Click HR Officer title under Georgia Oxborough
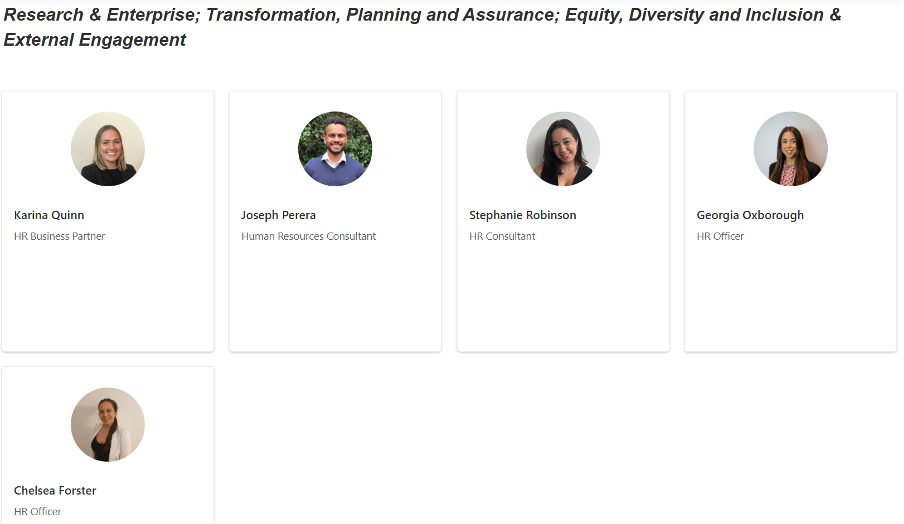904x524 pixels. click(720, 237)
